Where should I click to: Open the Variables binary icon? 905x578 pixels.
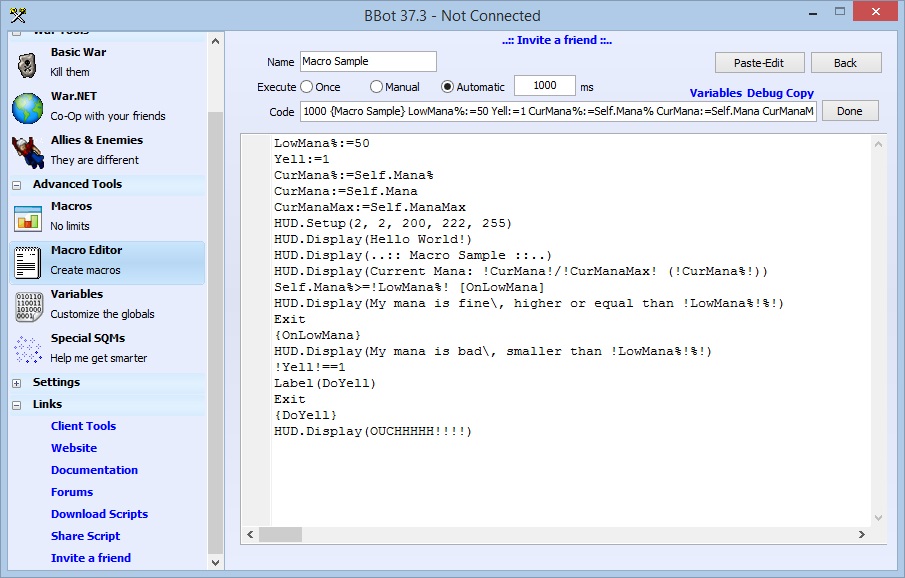[x=28, y=305]
